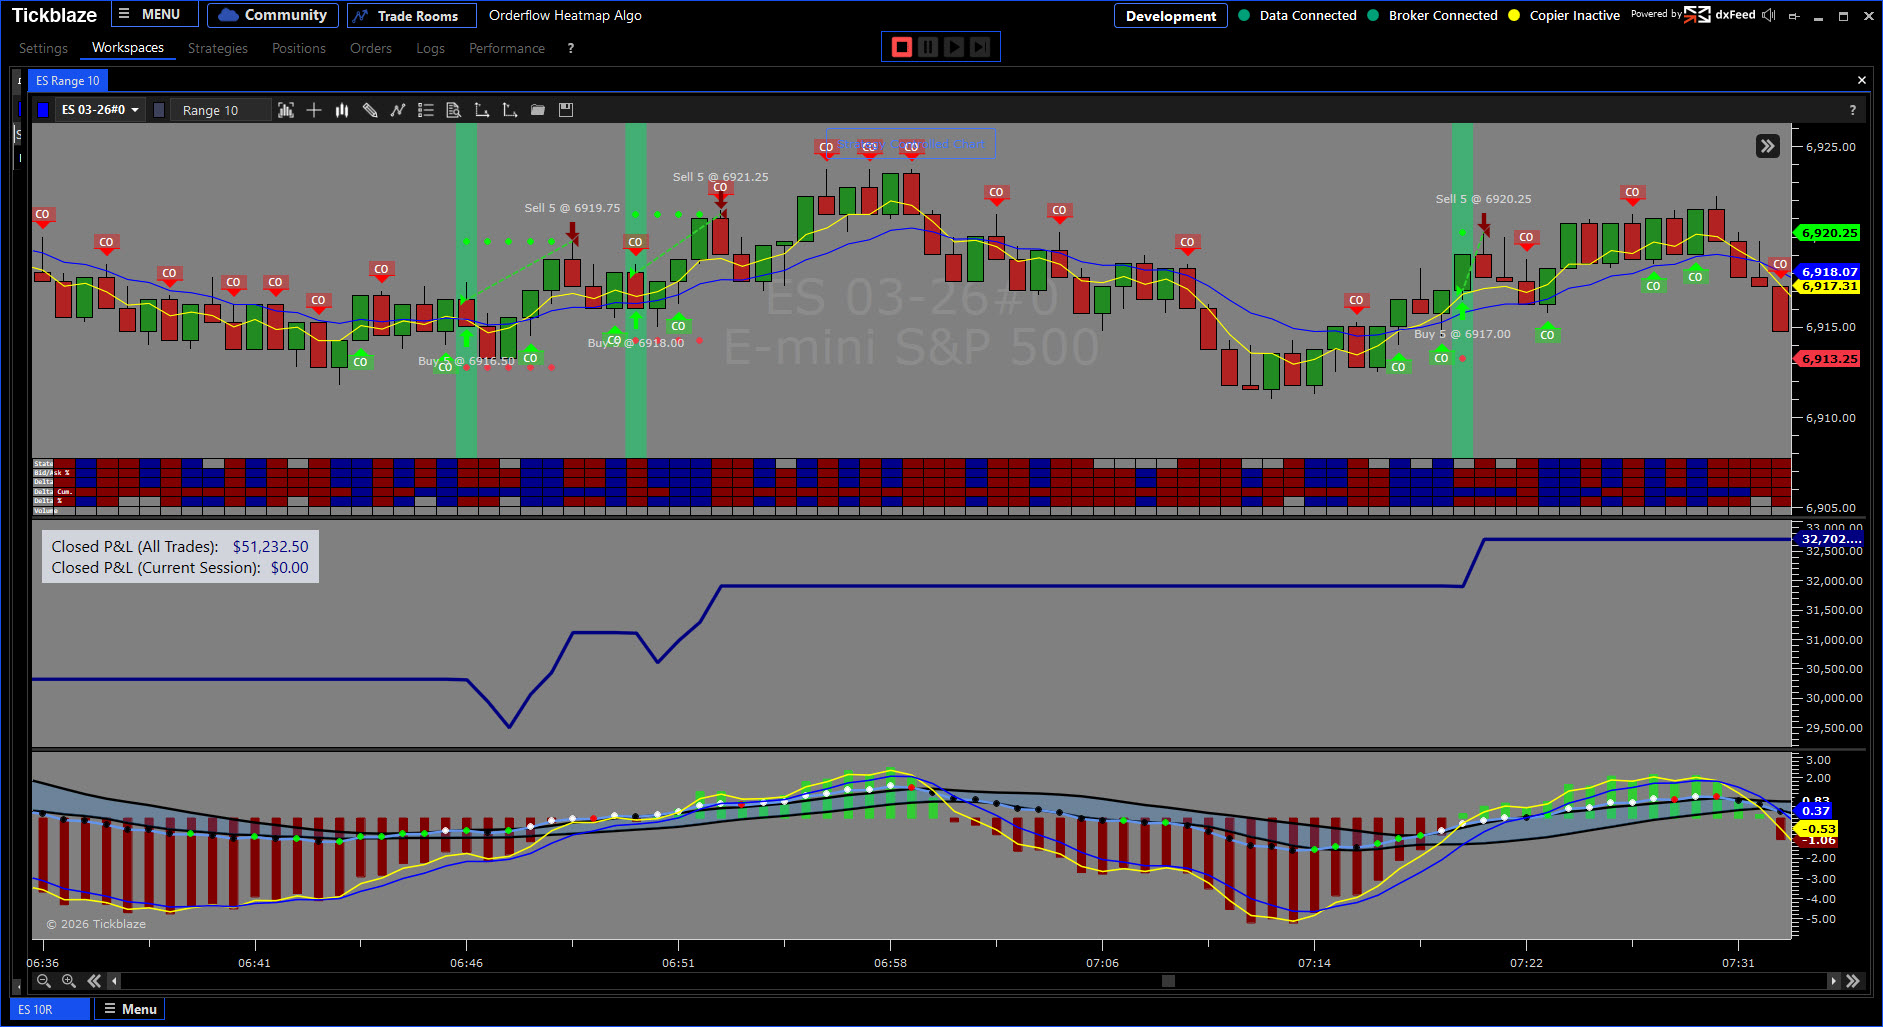Open the Range 10 interval selector
The image size is (1883, 1027).
point(220,110)
